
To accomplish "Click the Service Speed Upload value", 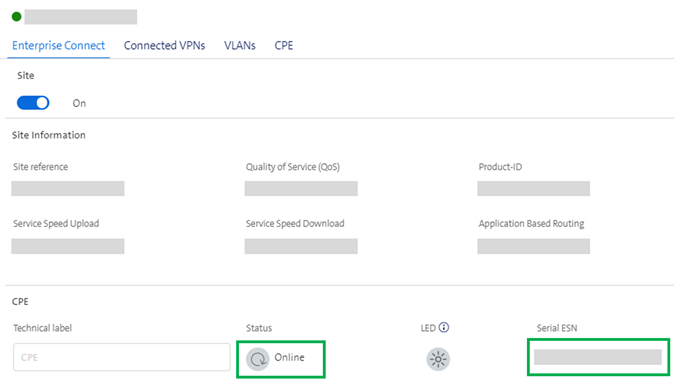I will point(68,246).
